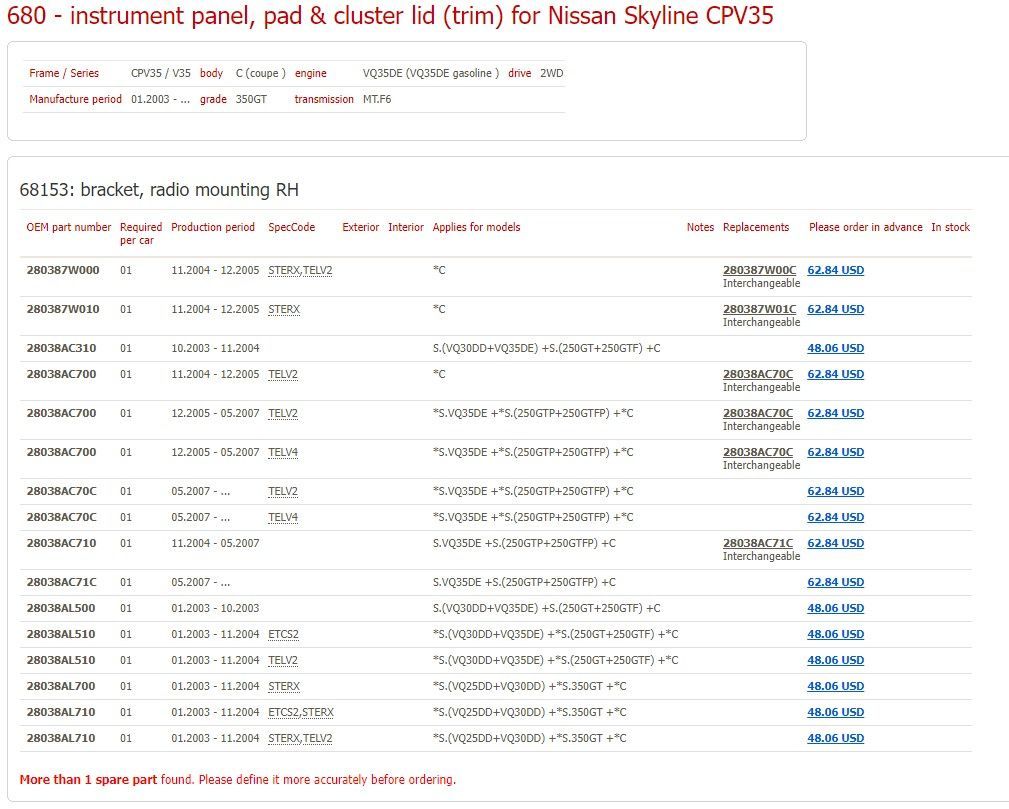This screenshot has height=809, width=1009.
Task: Click 48.06 USD price for part 28038AL700
Action: click(835, 686)
